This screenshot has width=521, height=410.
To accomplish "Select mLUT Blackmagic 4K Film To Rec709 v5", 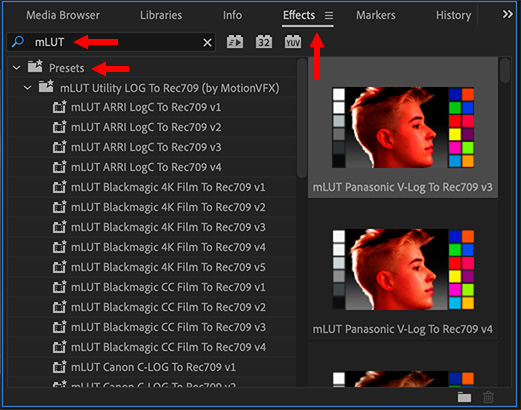I will (168, 267).
